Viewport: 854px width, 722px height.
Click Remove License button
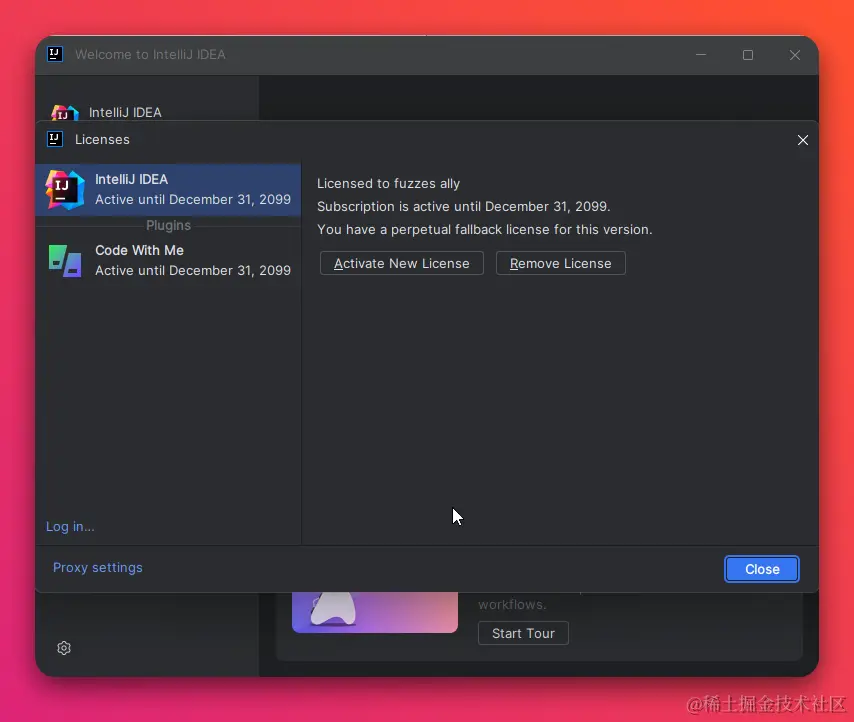pyautogui.click(x=560, y=264)
